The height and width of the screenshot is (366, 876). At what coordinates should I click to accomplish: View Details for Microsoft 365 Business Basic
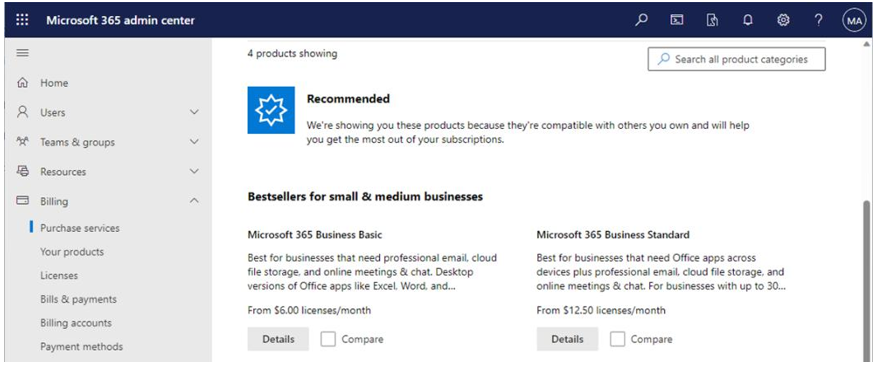(x=278, y=339)
